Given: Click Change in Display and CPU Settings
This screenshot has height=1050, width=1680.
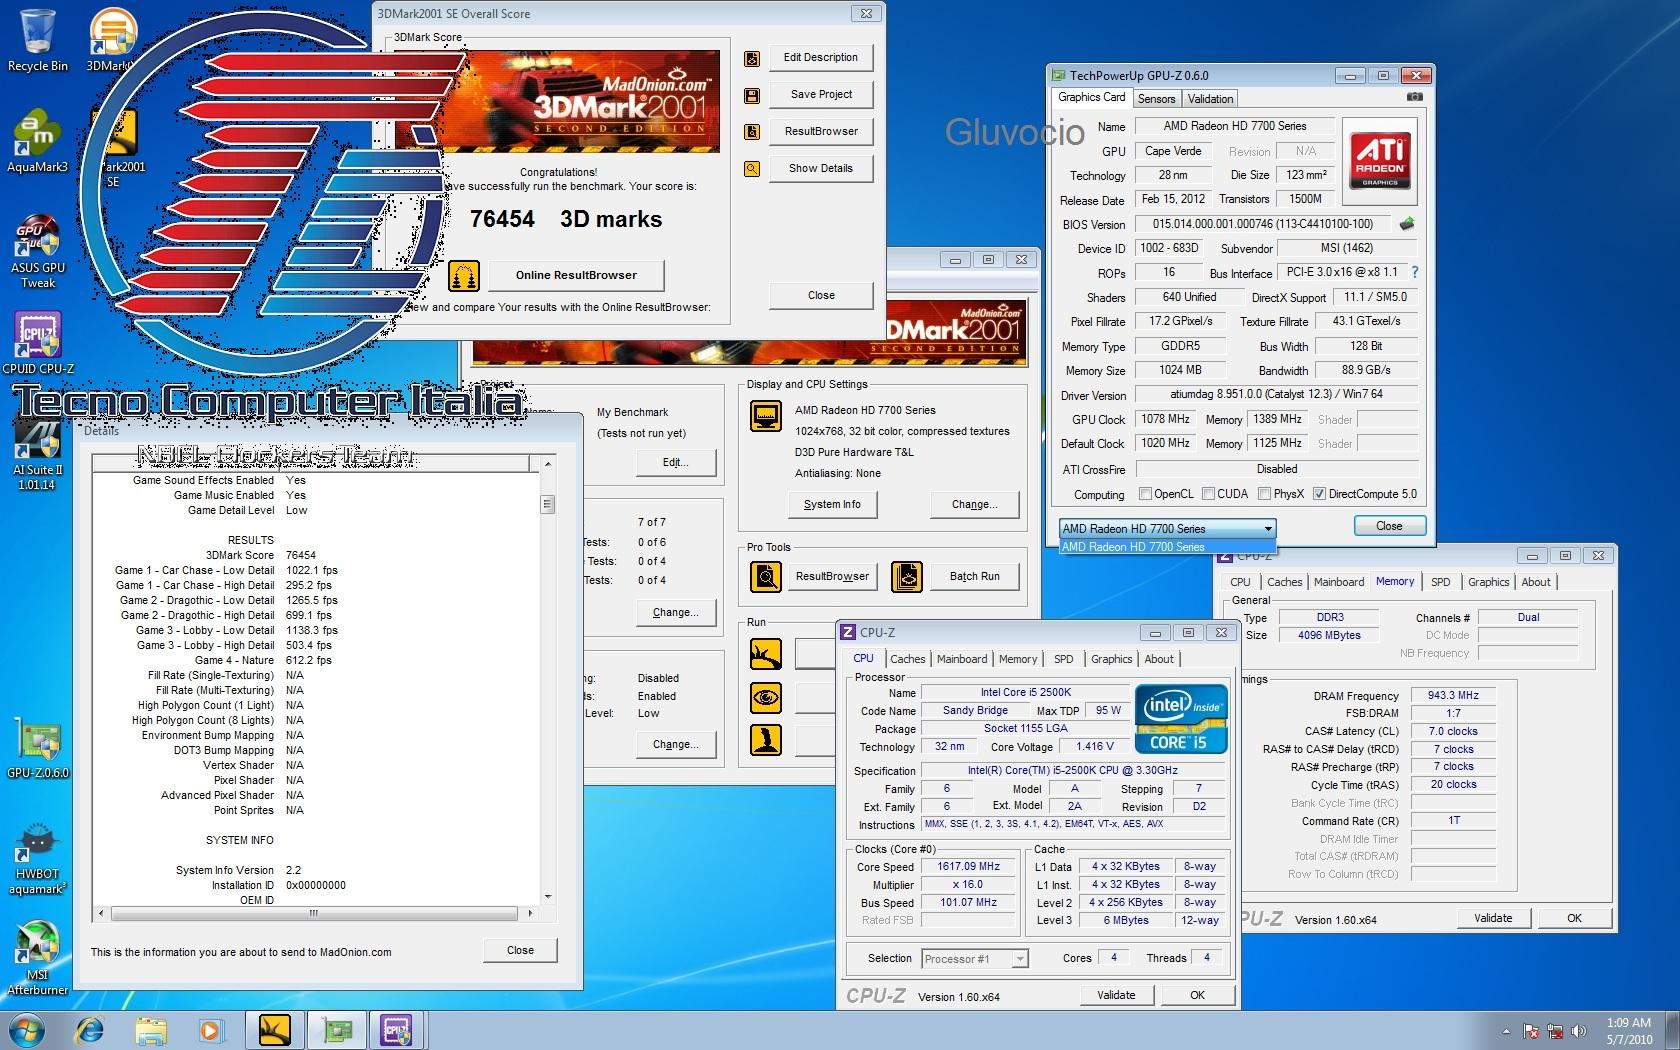Looking at the screenshot, I should tap(975, 504).
